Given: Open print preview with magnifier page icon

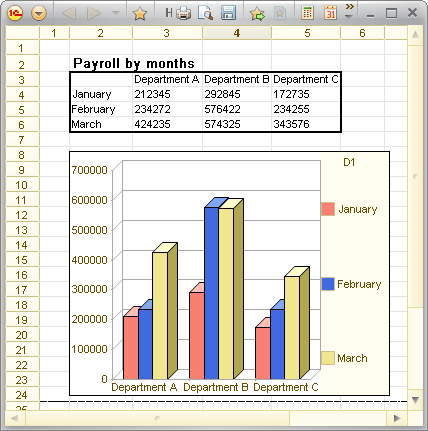Looking at the screenshot, I should (x=205, y=13).
